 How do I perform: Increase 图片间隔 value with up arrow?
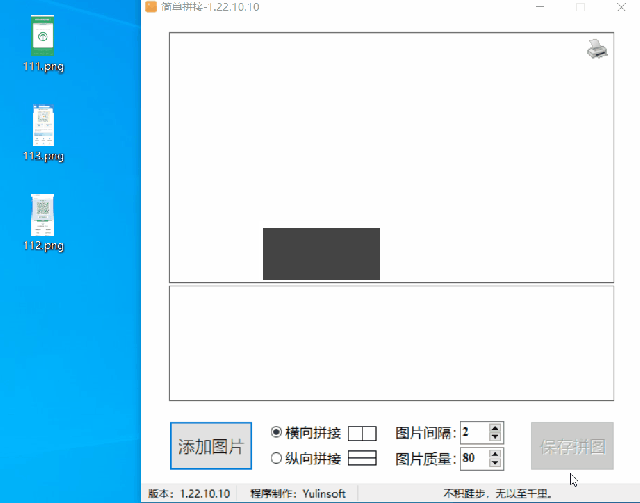tap(495, 428)
